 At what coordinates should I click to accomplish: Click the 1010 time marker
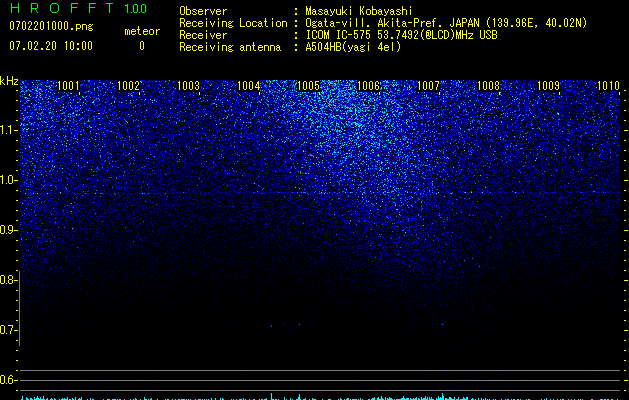pos(609,86)
